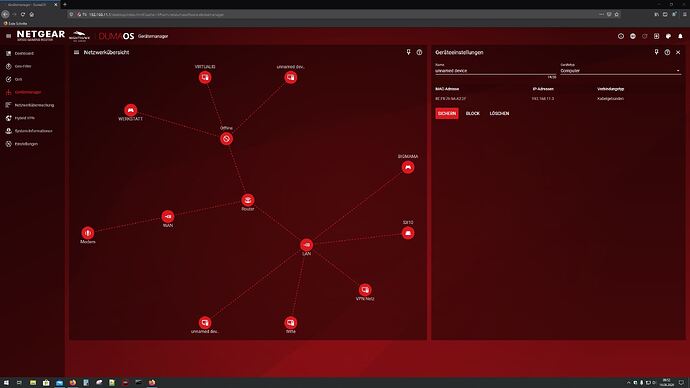Open the Windows notification center icon

[682, 383]
